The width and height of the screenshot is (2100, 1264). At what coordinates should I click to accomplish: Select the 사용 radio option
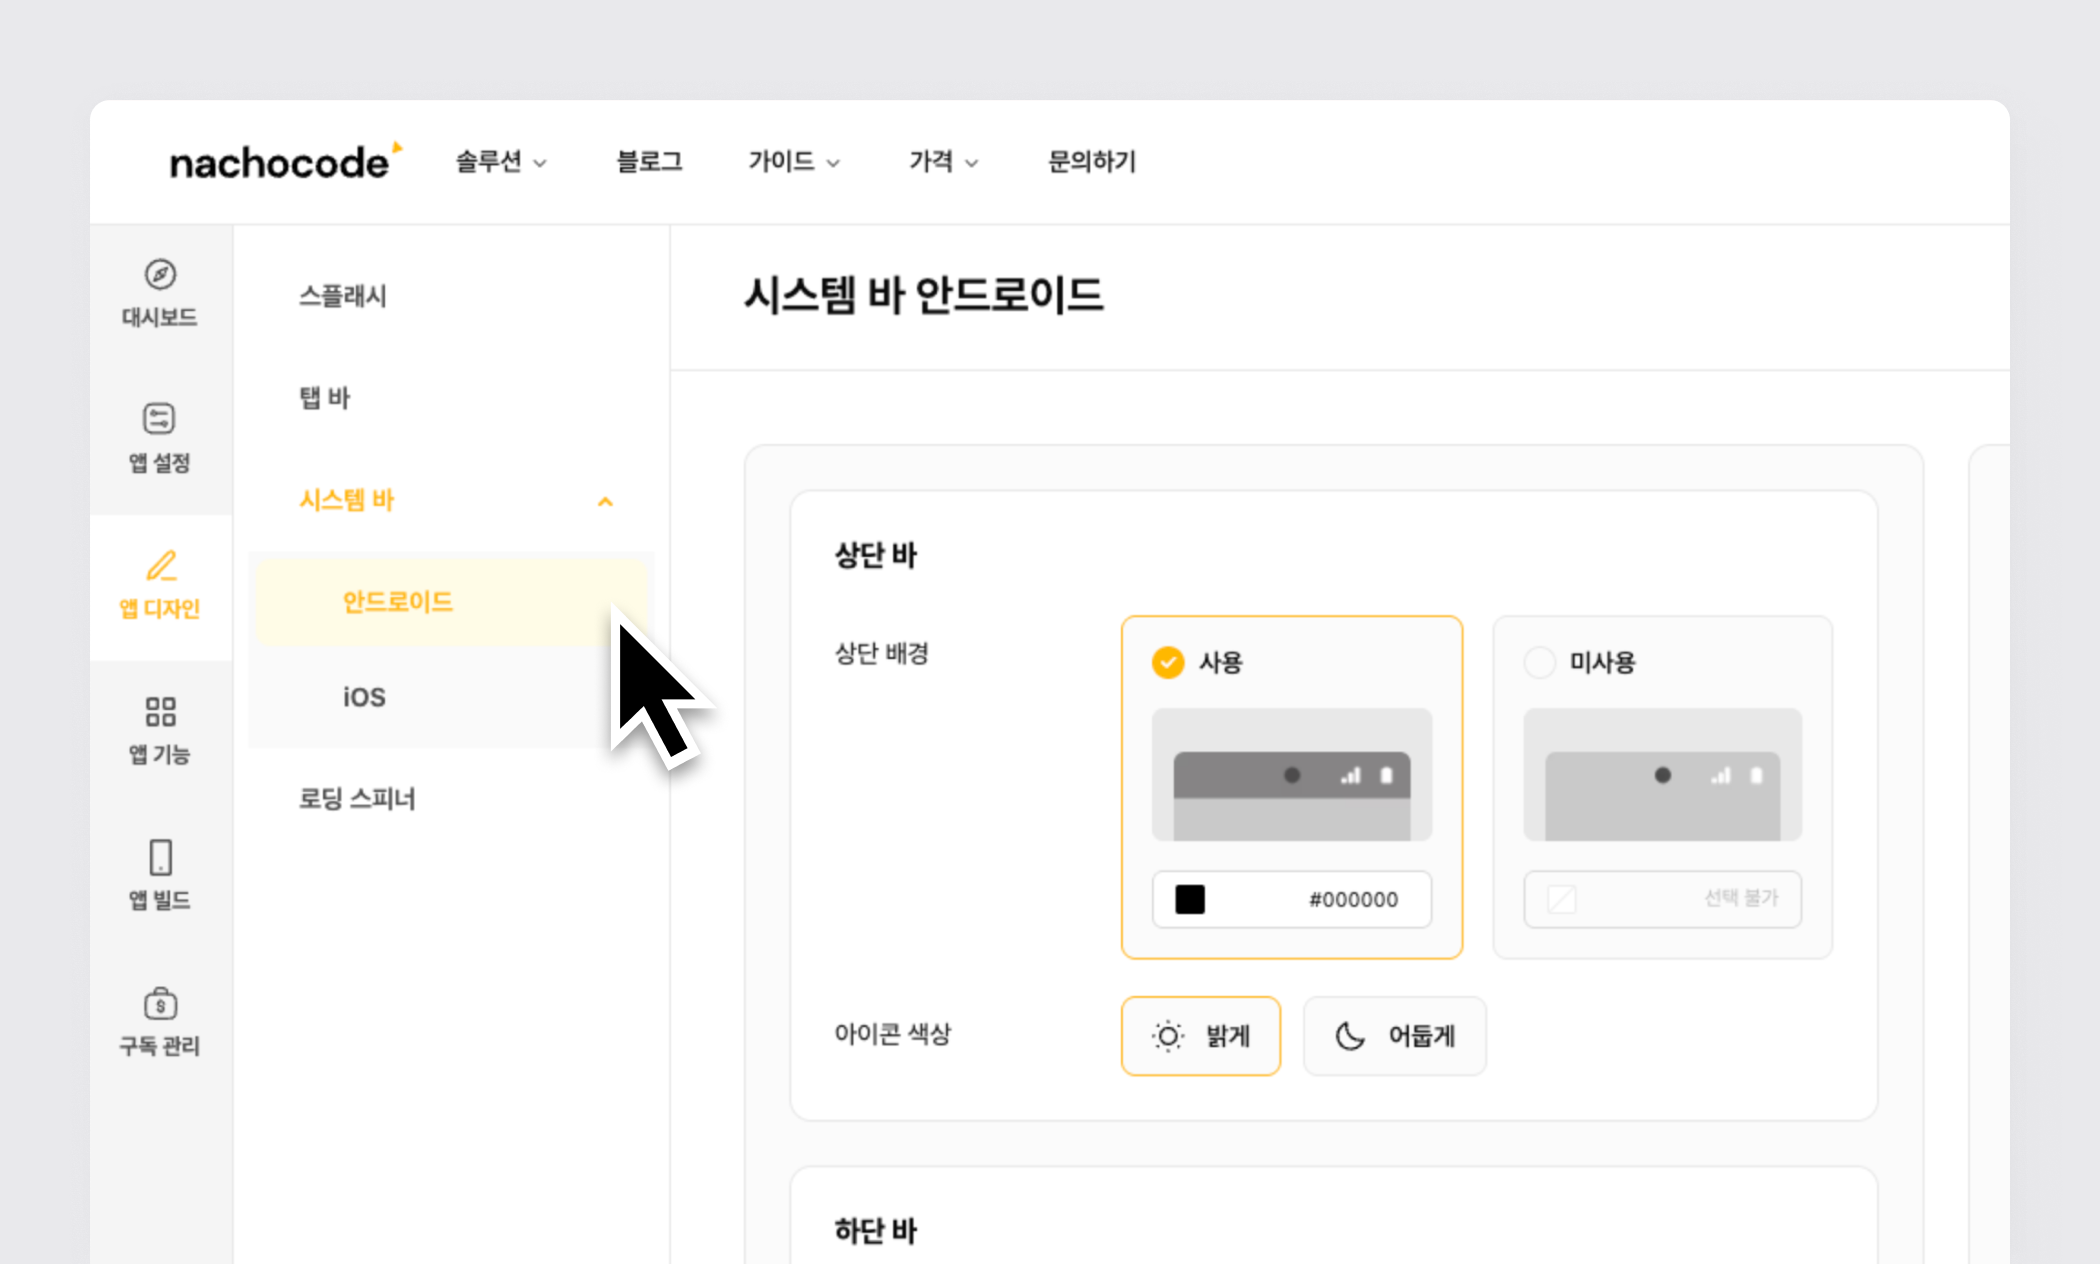coord(1168,662)
